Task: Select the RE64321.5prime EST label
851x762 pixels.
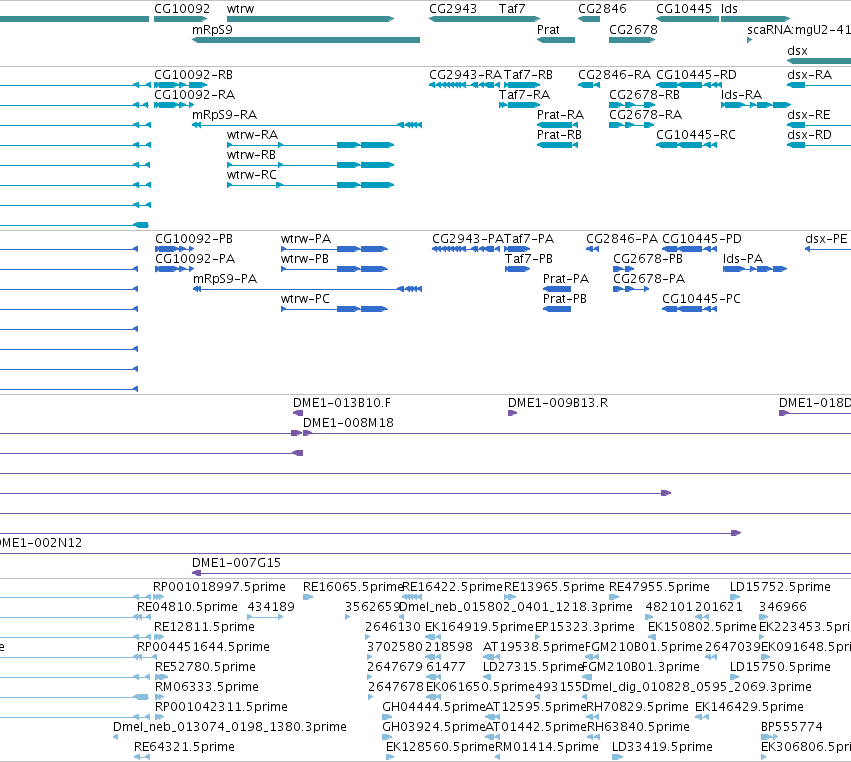Action: pos(184,746)
